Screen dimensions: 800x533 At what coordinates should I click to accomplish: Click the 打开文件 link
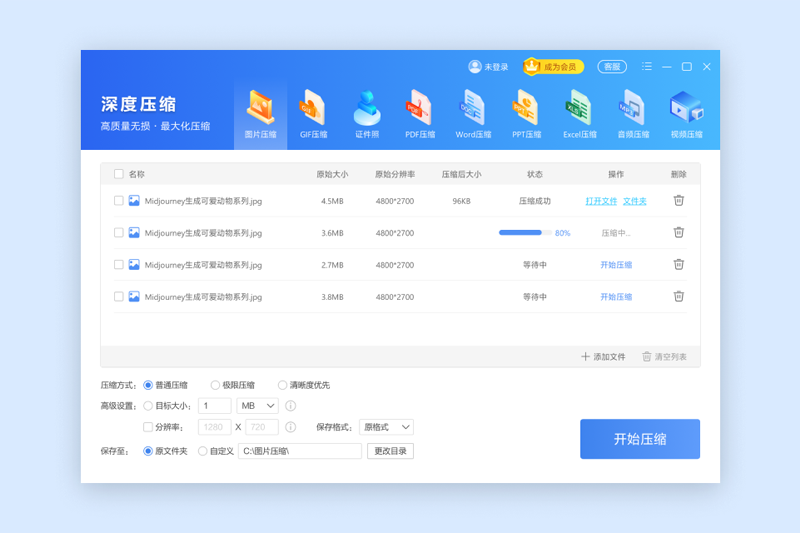coord(601,201)
